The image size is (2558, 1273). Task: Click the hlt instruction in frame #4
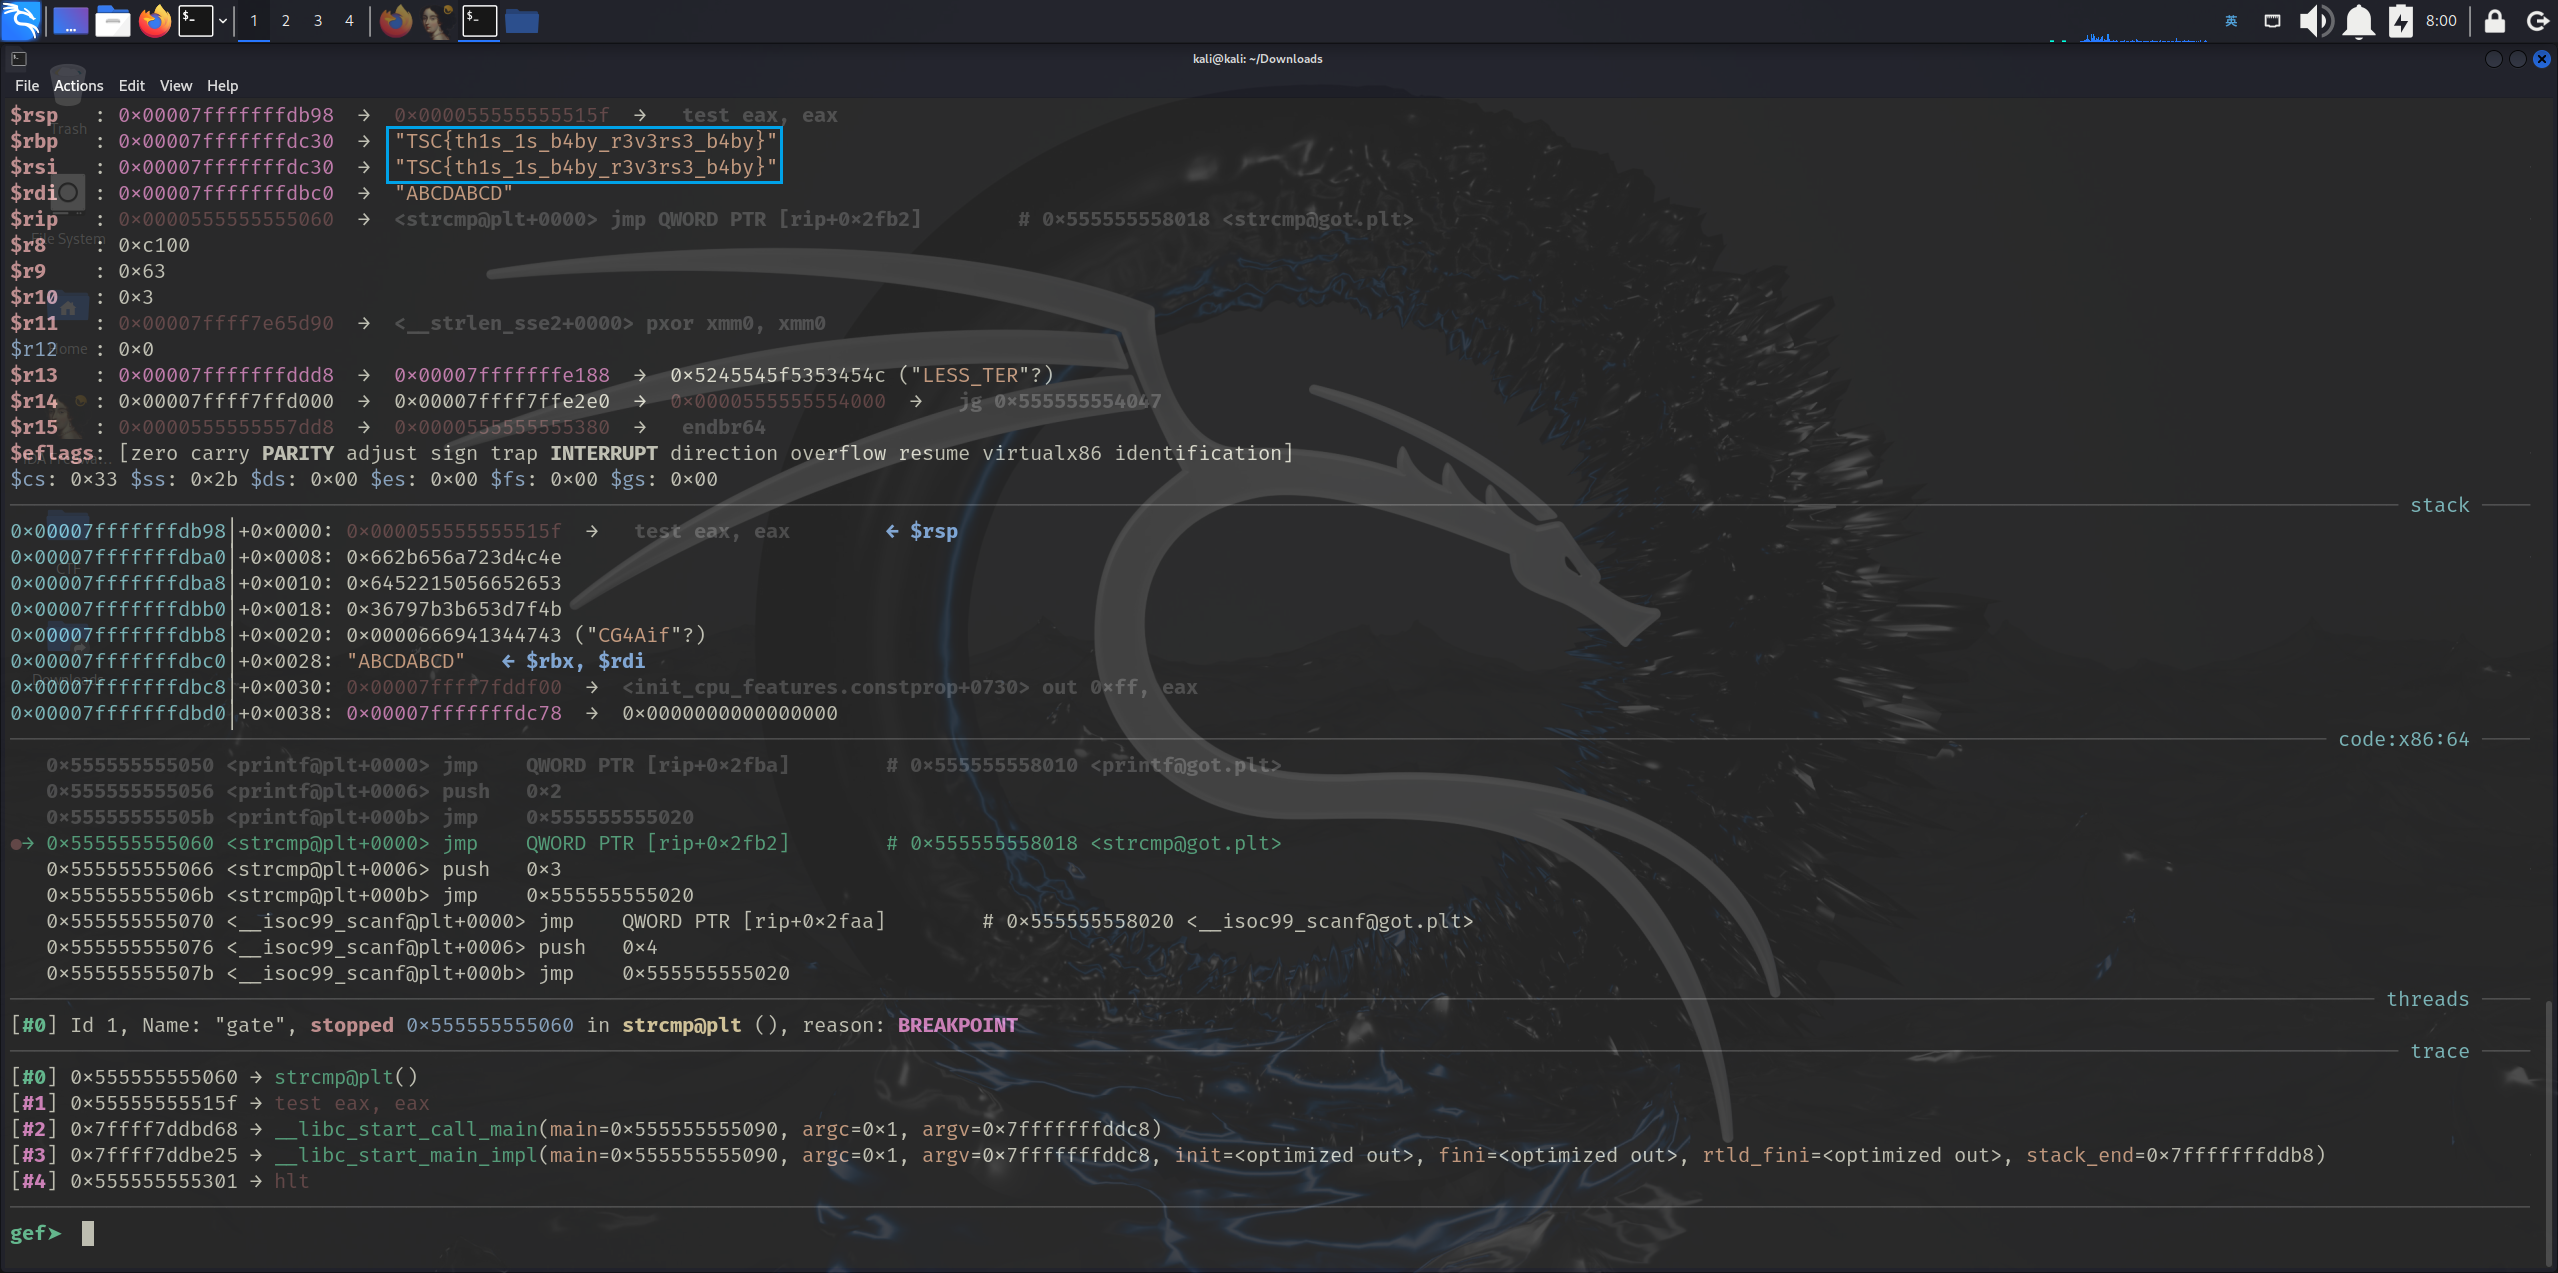[x=292, y=1181]
